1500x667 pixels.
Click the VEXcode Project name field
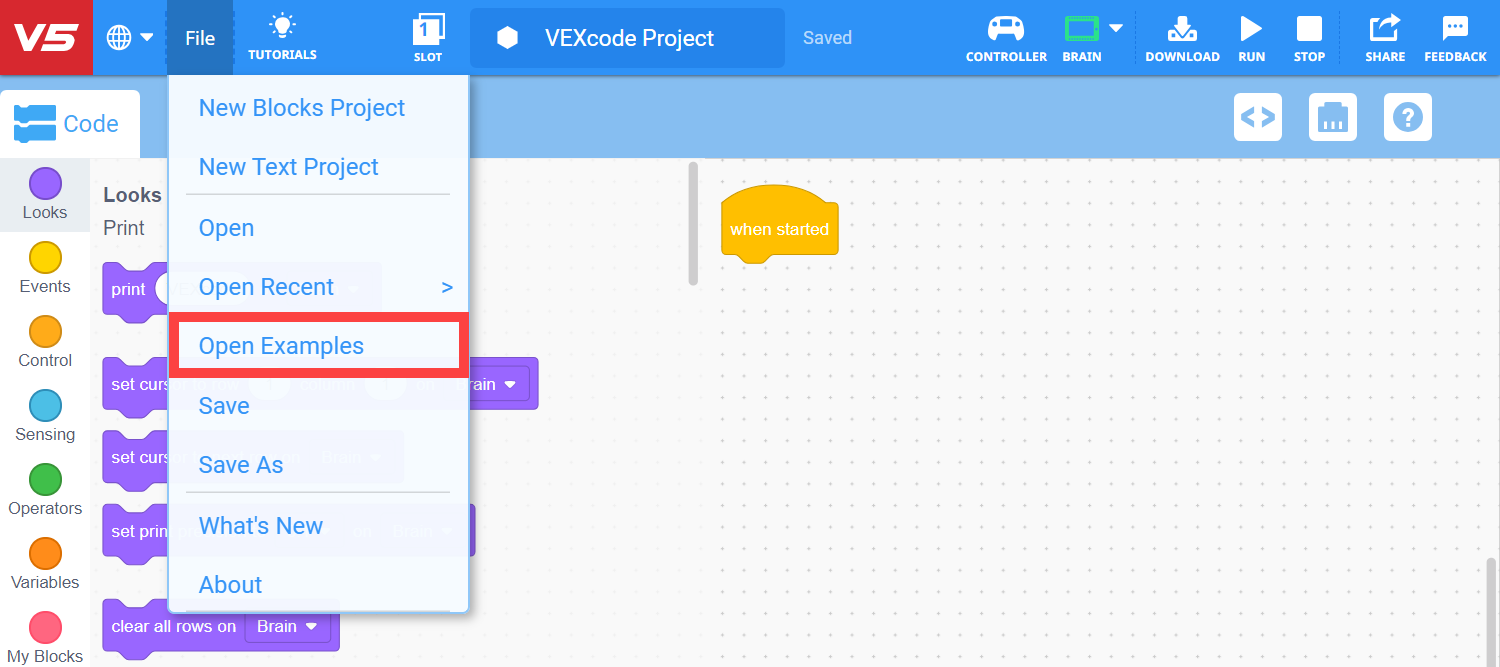[627, 37]
